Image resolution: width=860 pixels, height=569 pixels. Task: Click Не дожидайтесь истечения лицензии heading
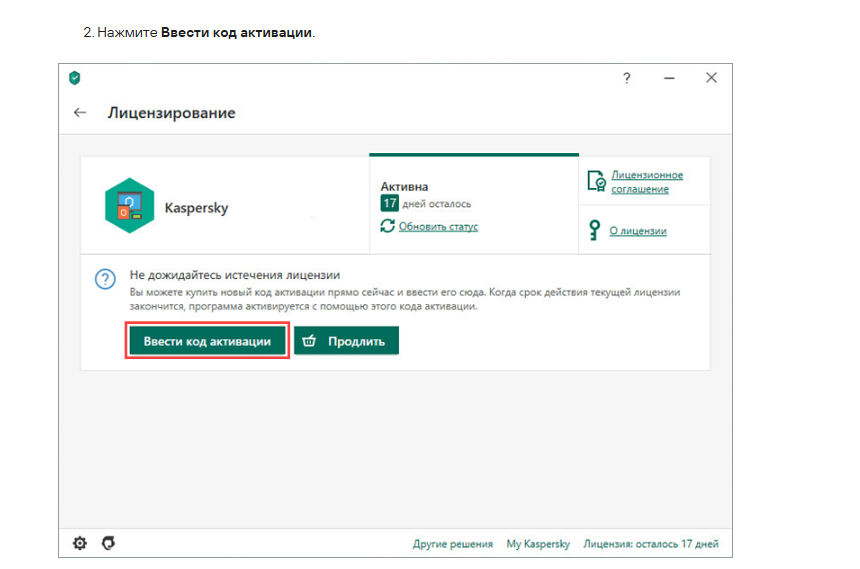click(235, 275)
